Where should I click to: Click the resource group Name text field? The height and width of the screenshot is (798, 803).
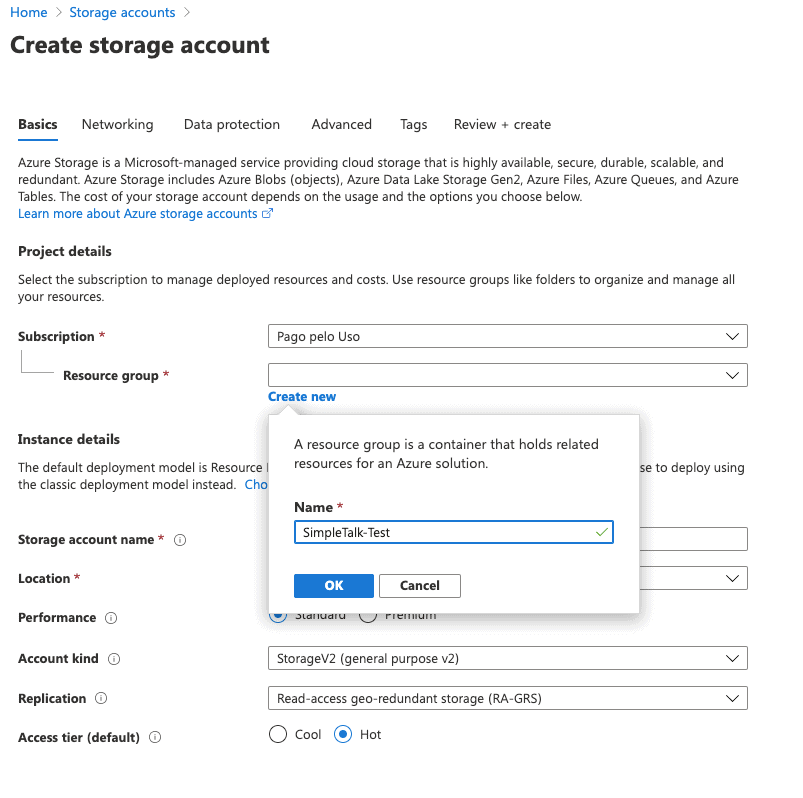[x=443, y=533]
